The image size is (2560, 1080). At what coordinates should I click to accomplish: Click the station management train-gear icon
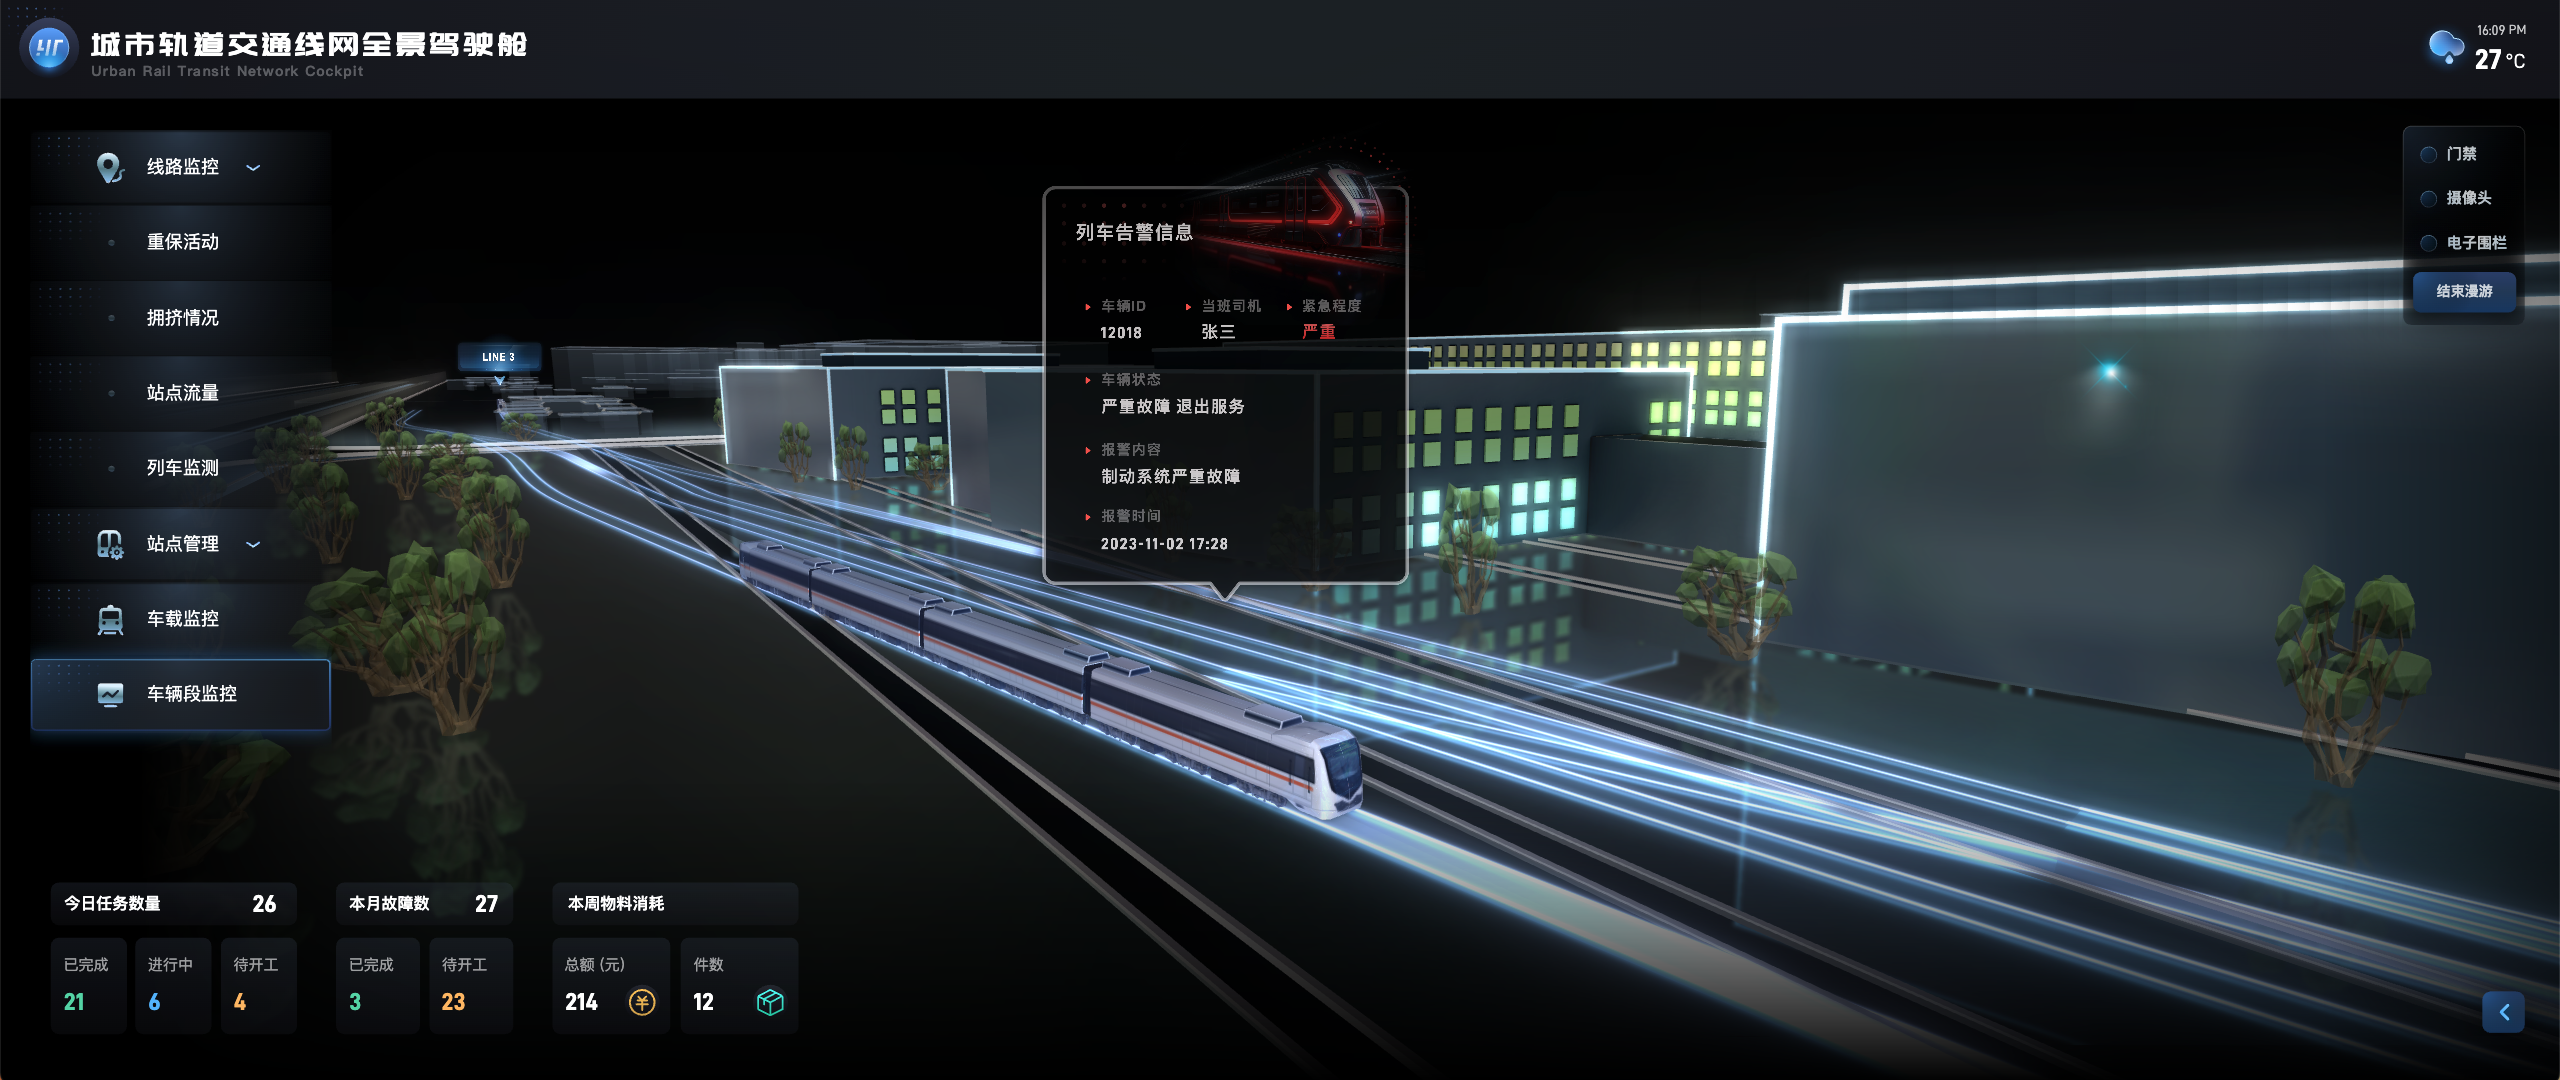pos(110,544)
